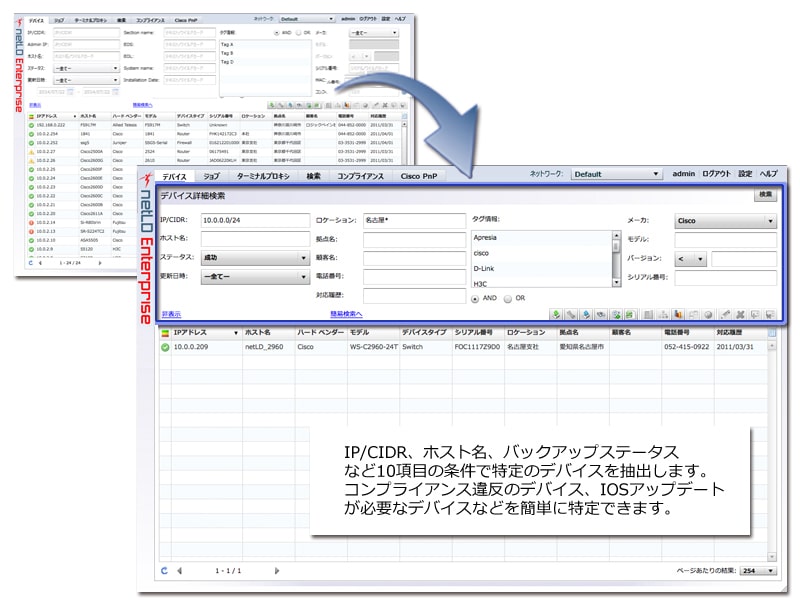Click the binoculars-style discovery toolbar icon
The image size is (800, 600).
click(601, 314)
